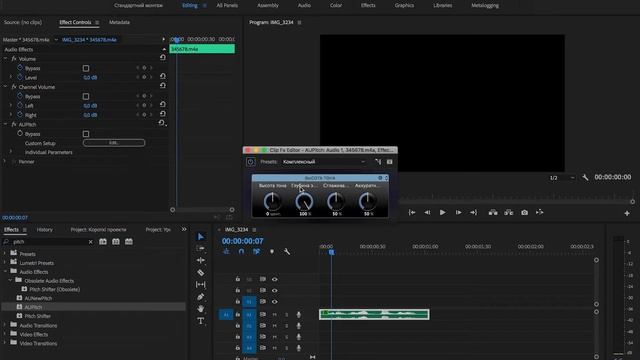Viewport: 640px width, 360px height.
Task: Select the Hand tool
Action: [200, 309]
